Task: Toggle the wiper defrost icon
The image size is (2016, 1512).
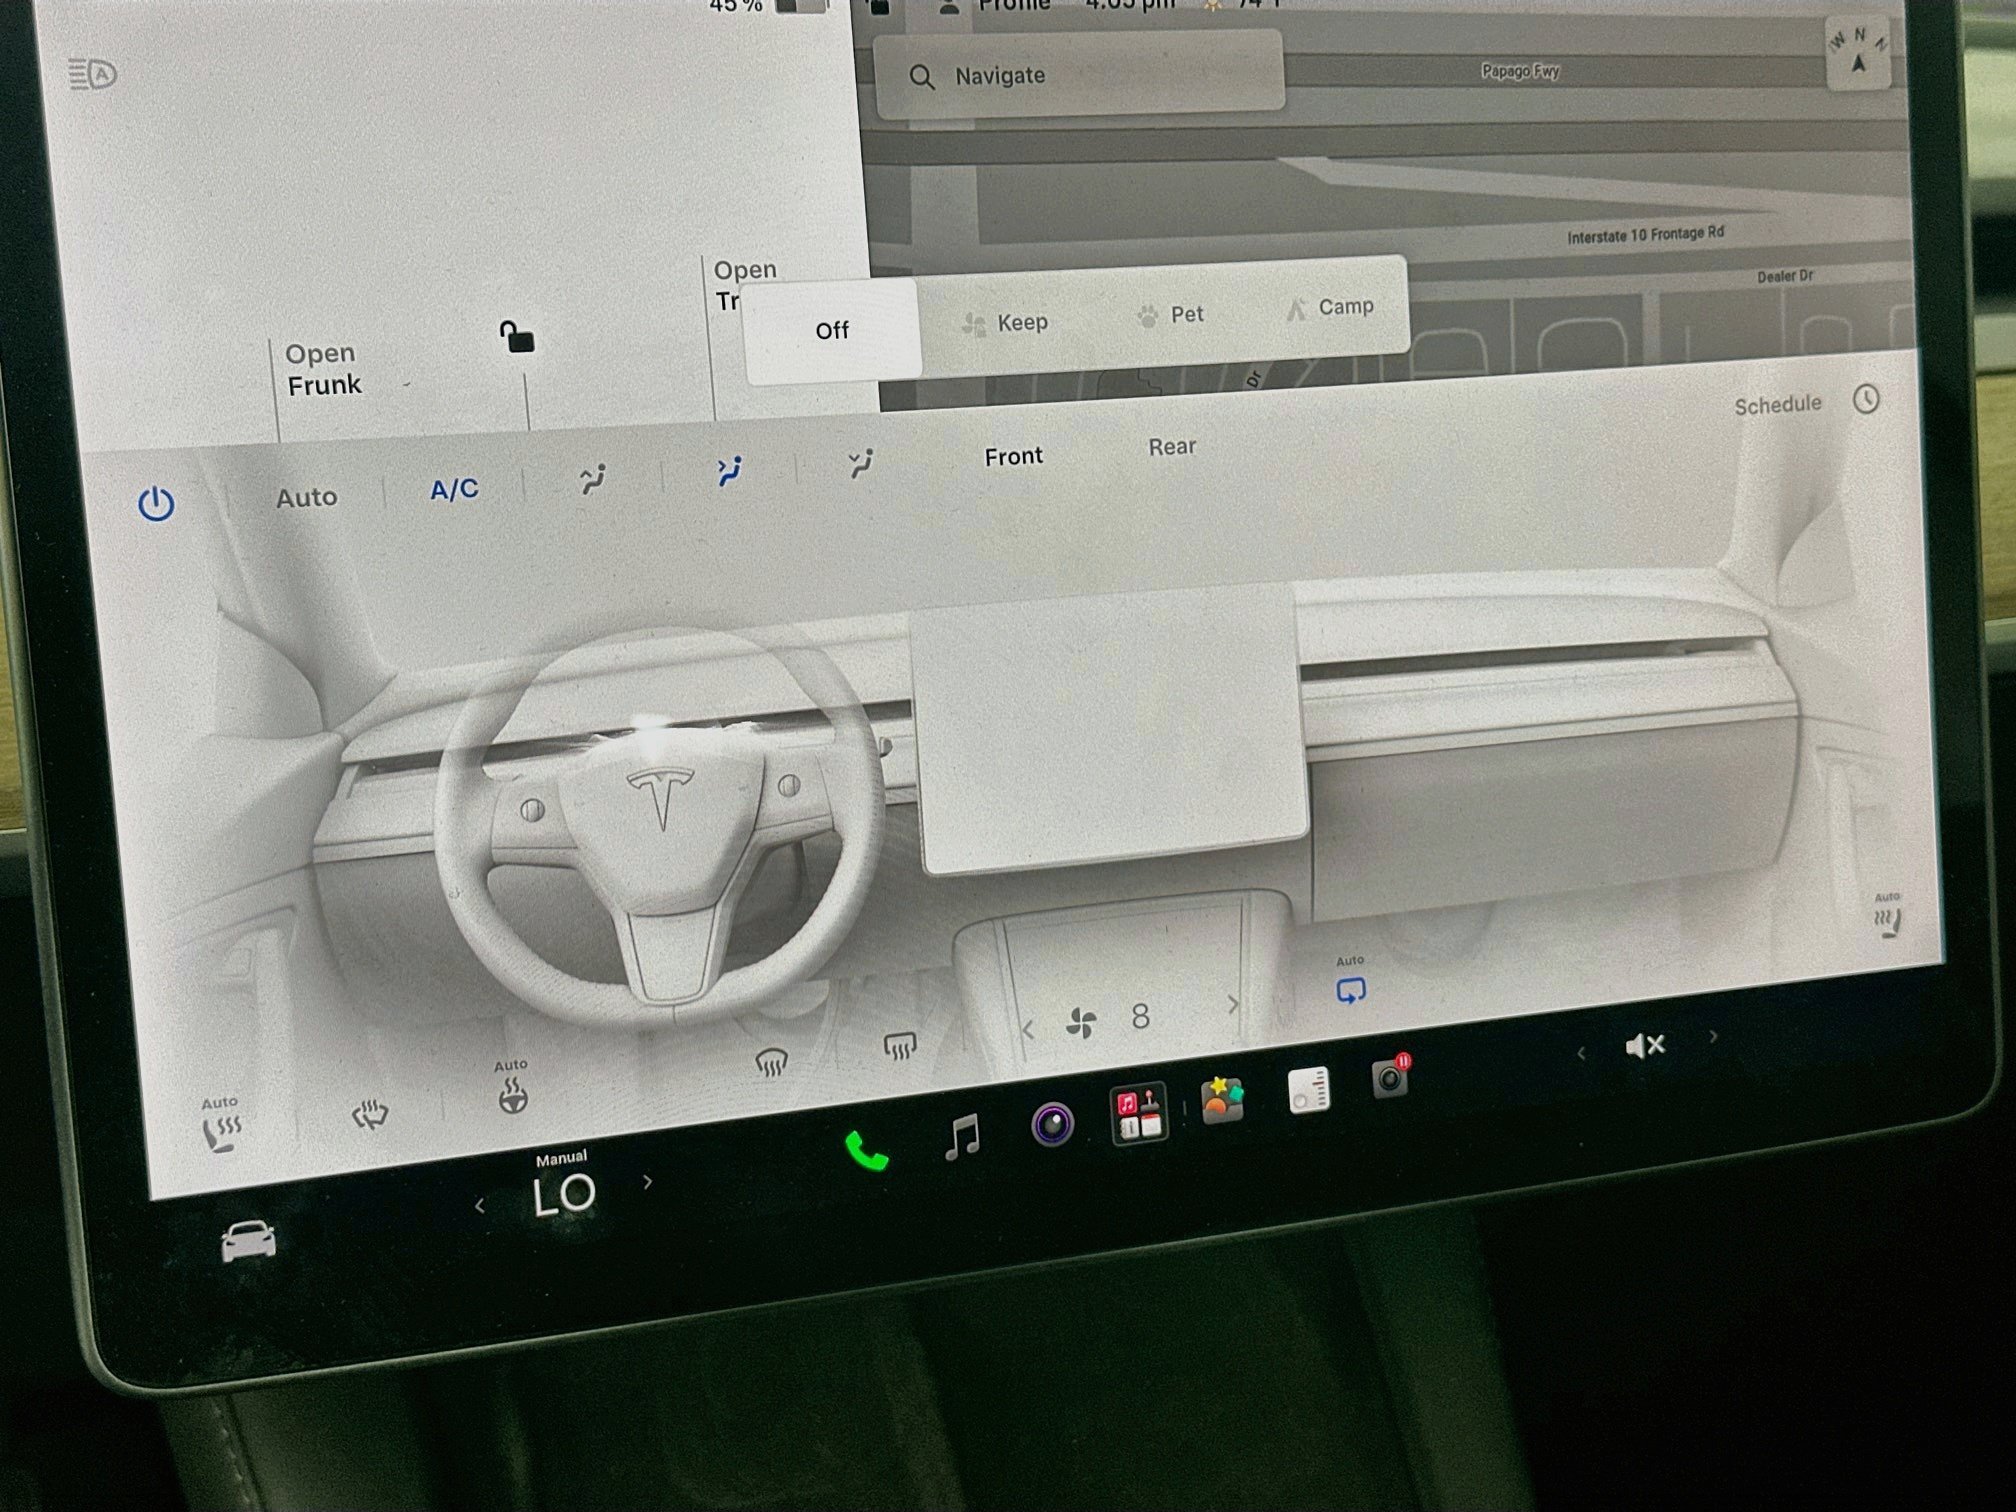Action: pos(369,1115)
